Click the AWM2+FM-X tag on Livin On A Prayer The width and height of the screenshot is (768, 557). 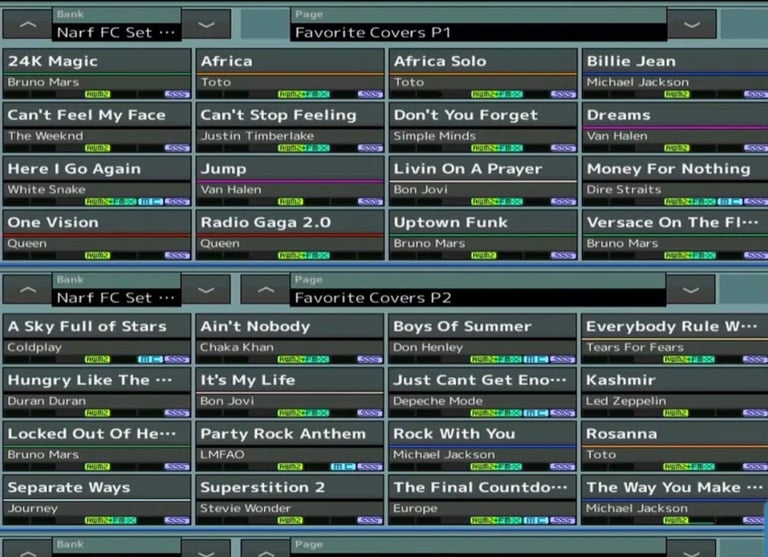497,201
